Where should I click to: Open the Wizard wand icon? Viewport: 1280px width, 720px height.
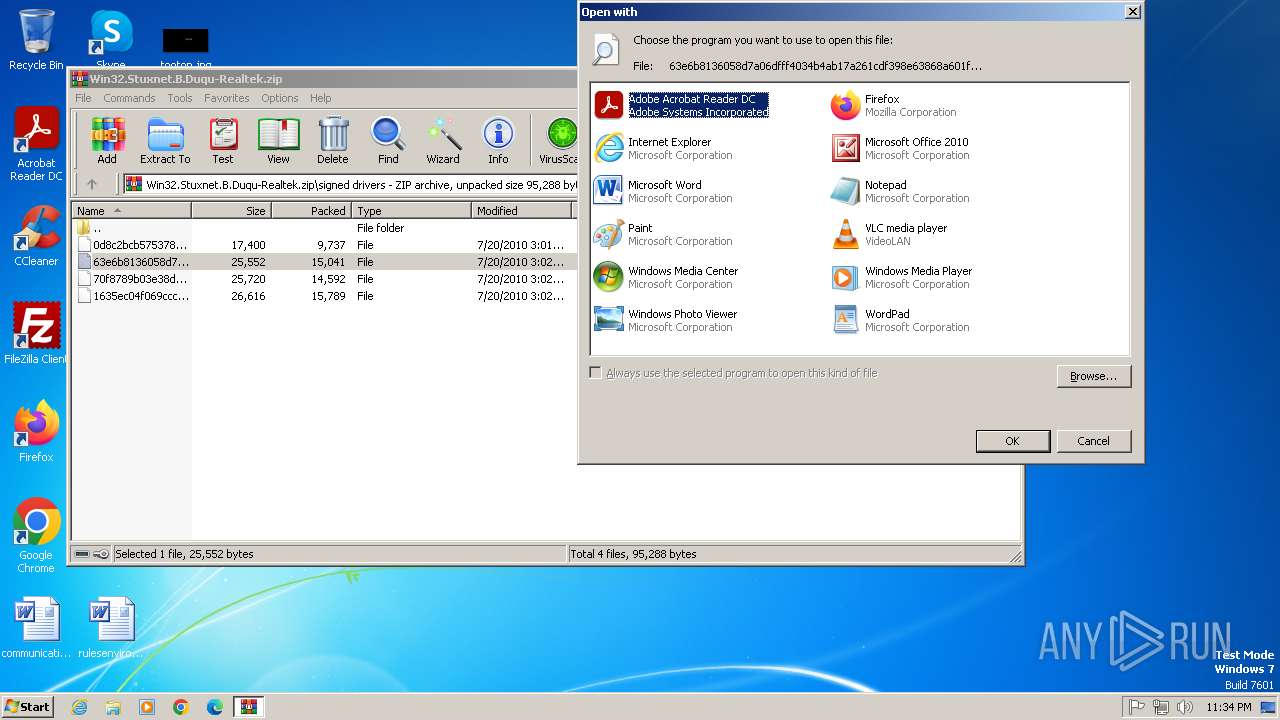[443, 141]
